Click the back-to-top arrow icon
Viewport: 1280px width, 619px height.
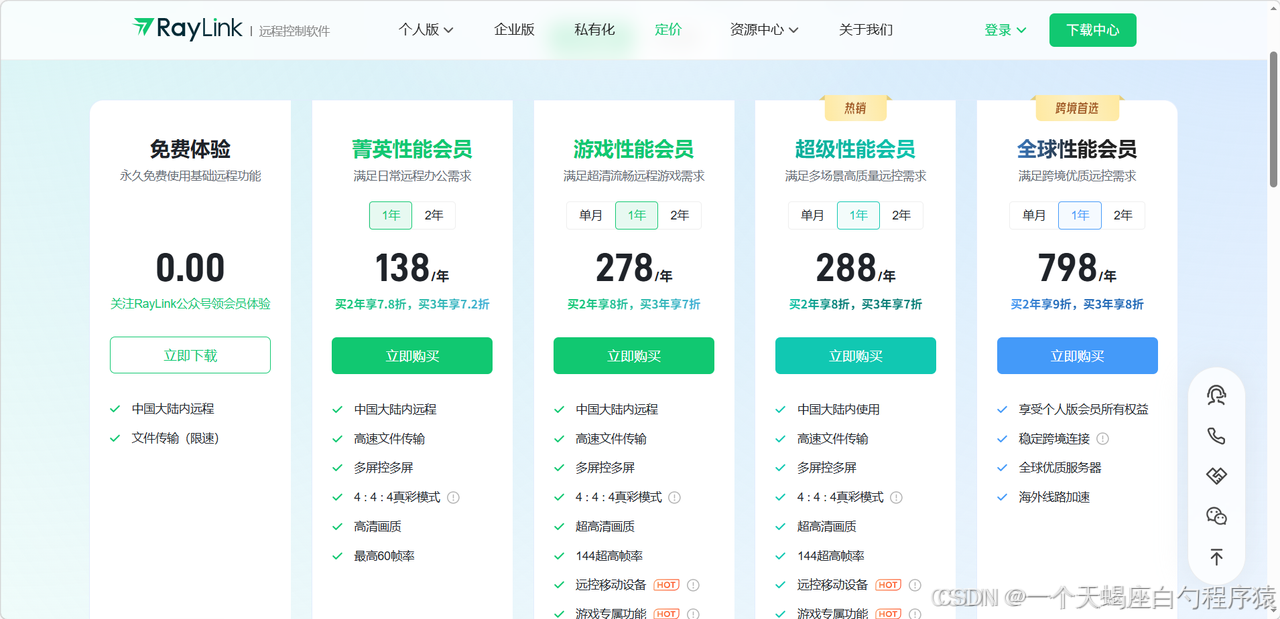(x=1216, y=556)
